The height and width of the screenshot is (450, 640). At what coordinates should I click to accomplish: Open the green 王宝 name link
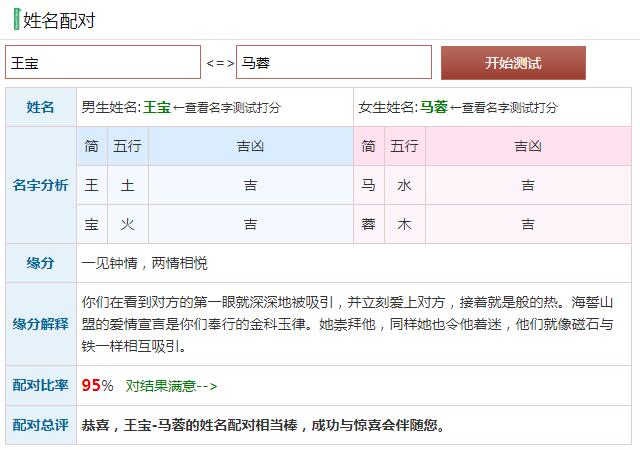157,107
